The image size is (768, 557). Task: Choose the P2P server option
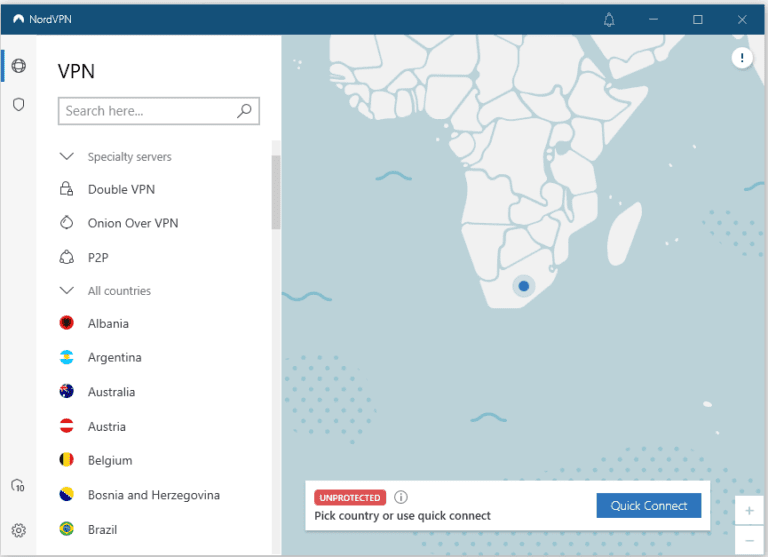pos(98,257)
